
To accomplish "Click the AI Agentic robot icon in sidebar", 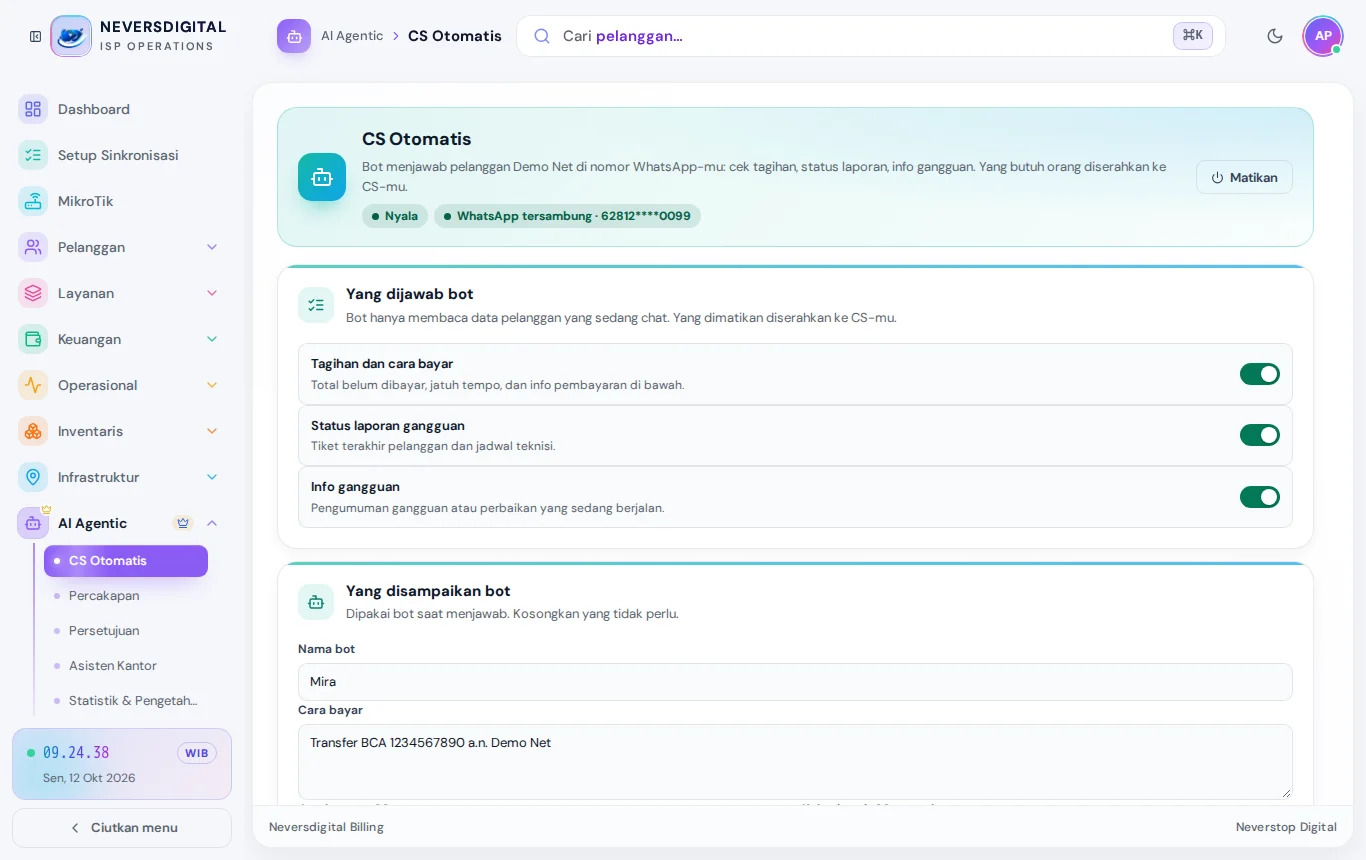I will tap(33, 523).
